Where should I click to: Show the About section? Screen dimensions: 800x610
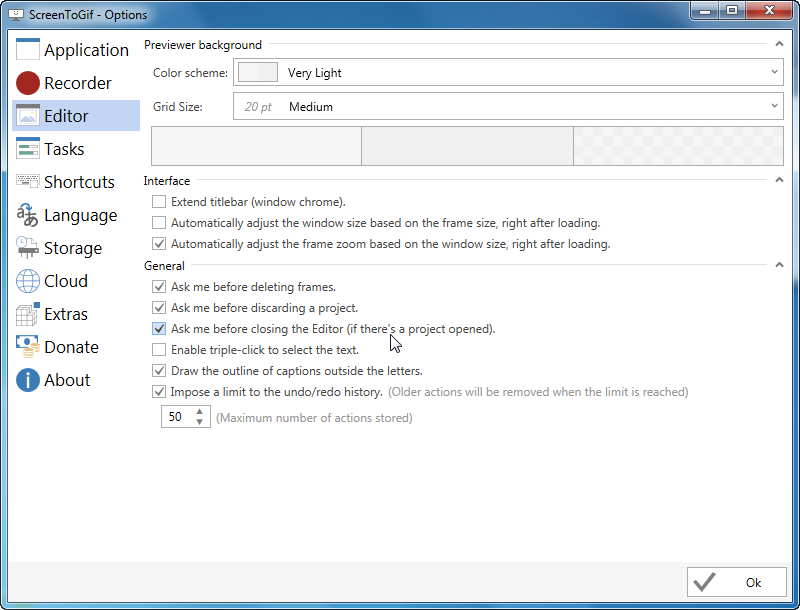coord(76,380)
